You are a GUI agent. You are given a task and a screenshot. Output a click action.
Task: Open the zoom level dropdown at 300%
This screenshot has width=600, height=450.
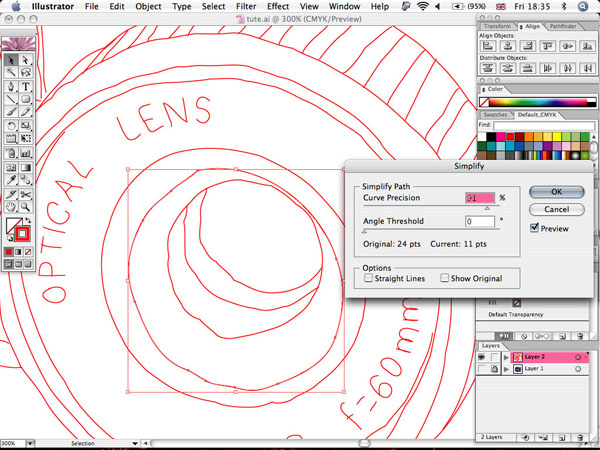coord(30,443)
